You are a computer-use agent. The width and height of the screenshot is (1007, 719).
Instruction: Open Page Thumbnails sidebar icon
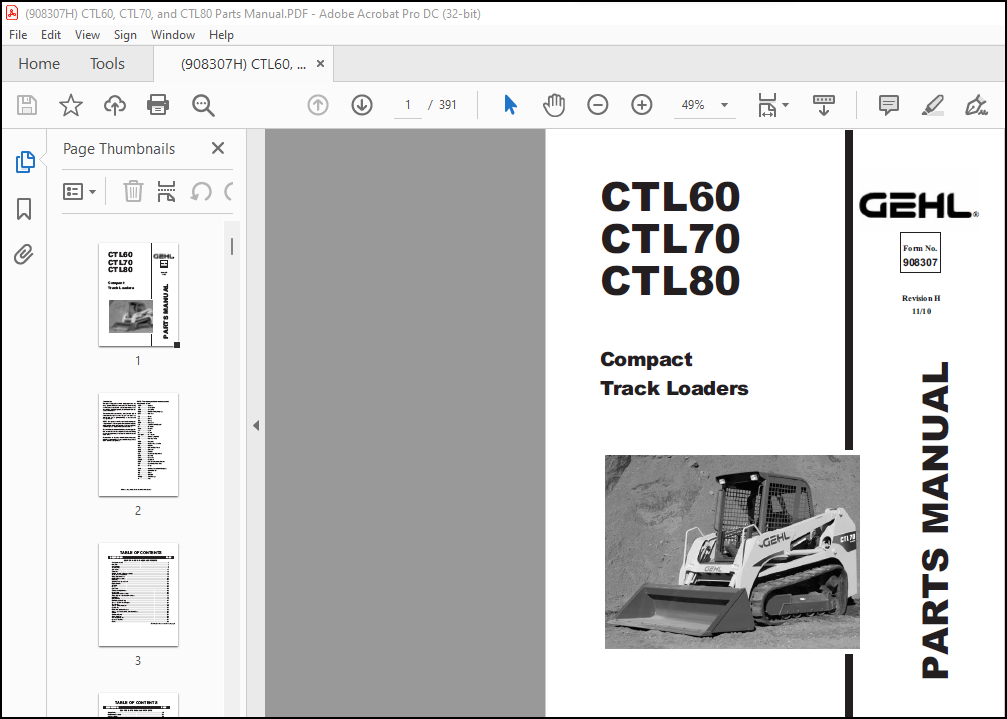(x=24, y=162)
